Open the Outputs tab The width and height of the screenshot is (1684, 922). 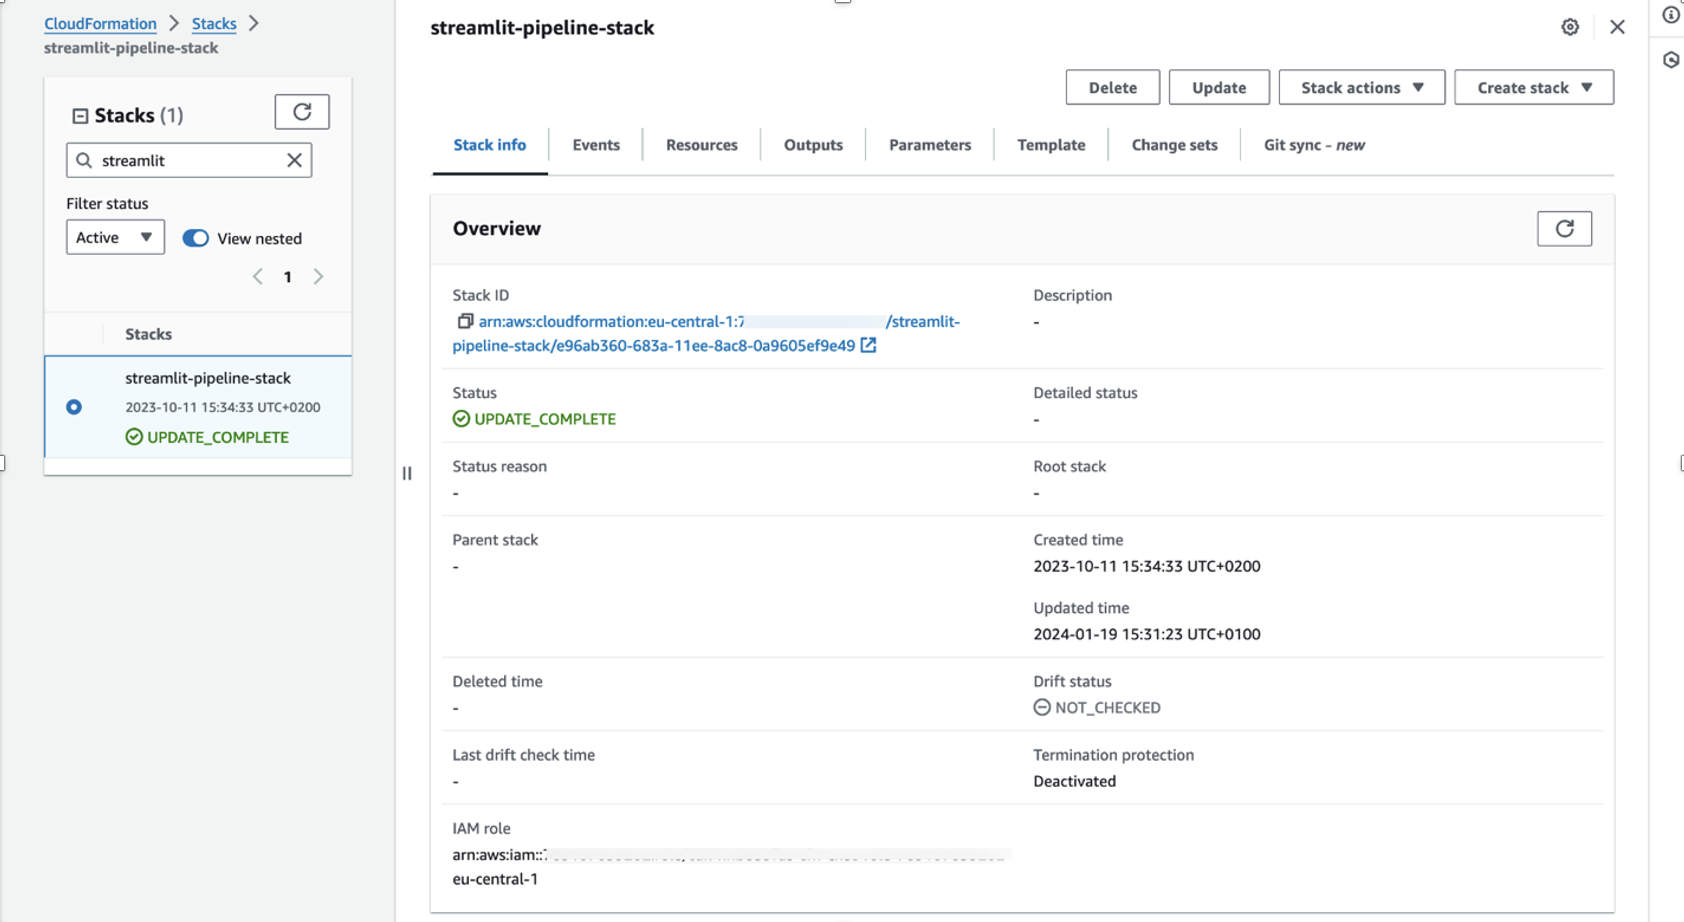point(813,145)
